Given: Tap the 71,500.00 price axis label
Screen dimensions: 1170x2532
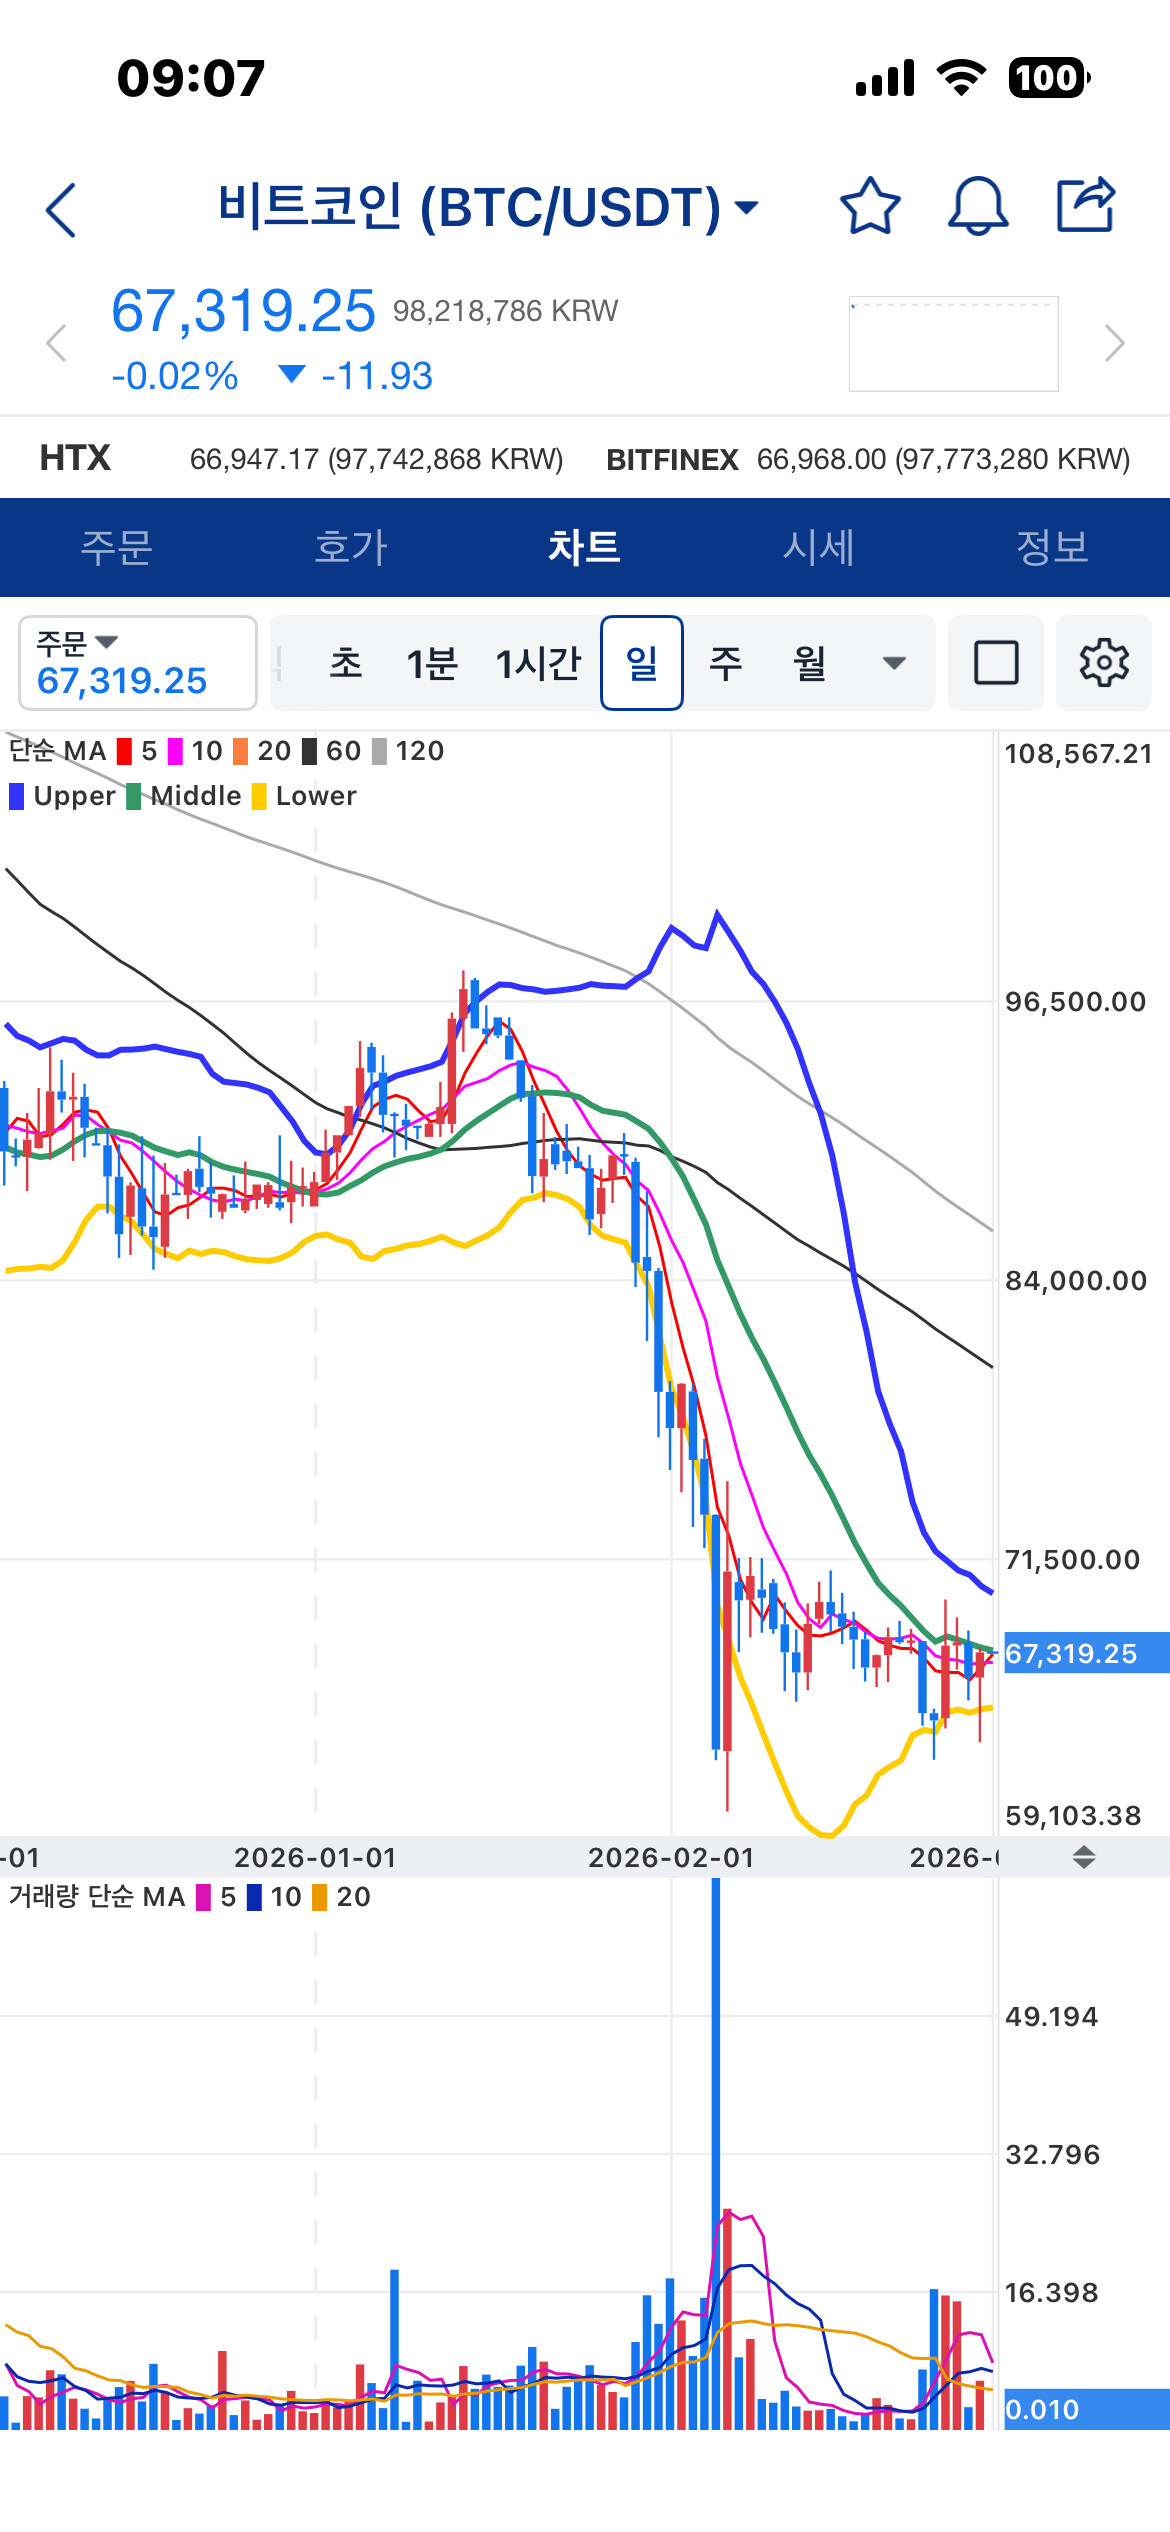Looking at the screenshot, I should (x=1072, y=1560).
